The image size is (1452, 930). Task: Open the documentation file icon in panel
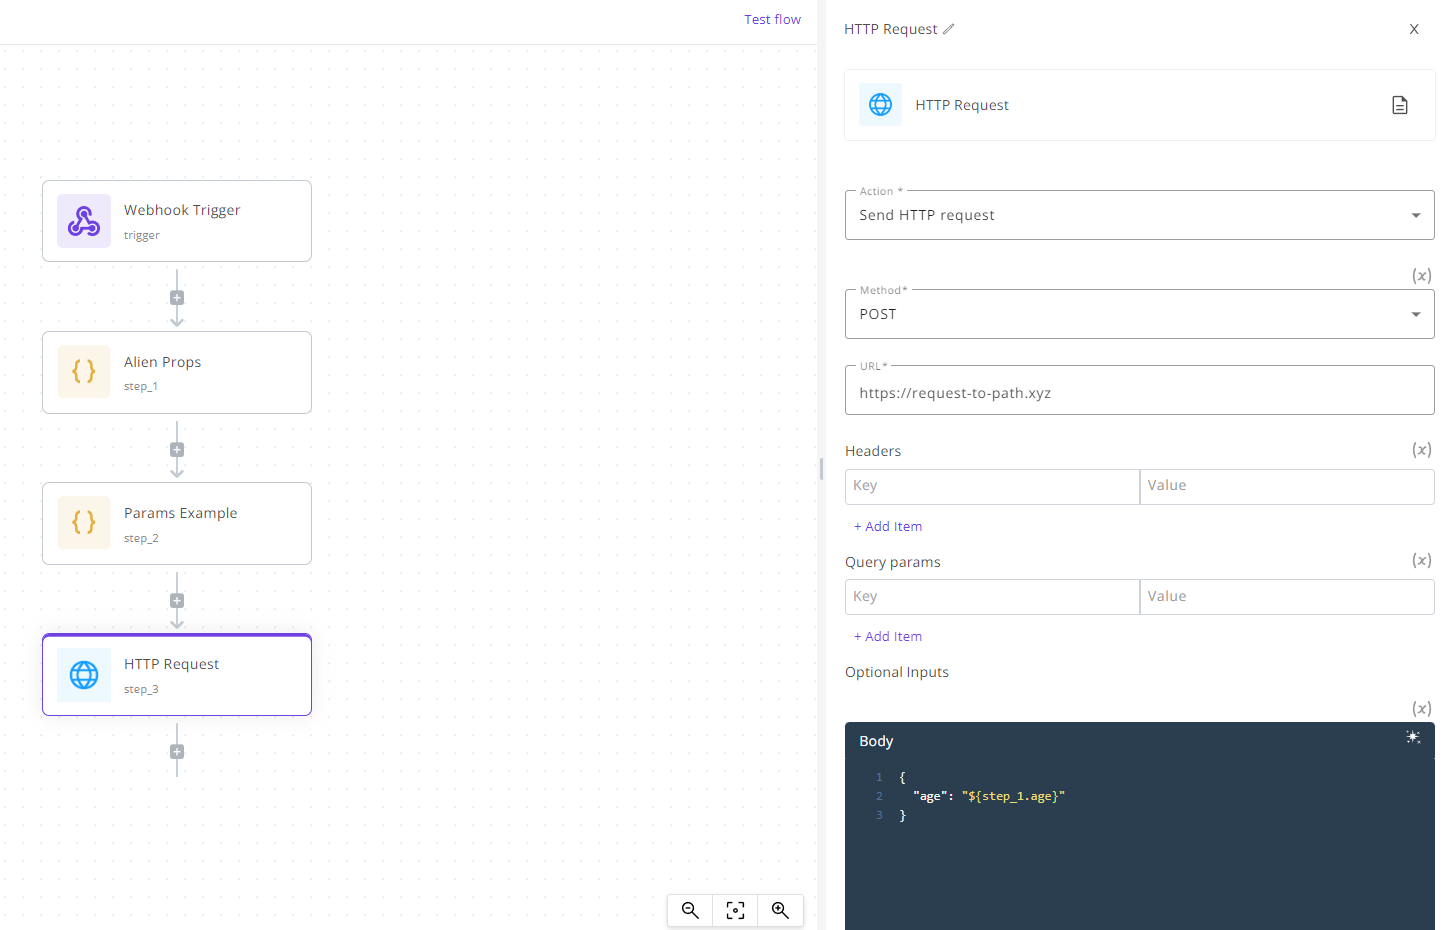(x=1400, y=105)
